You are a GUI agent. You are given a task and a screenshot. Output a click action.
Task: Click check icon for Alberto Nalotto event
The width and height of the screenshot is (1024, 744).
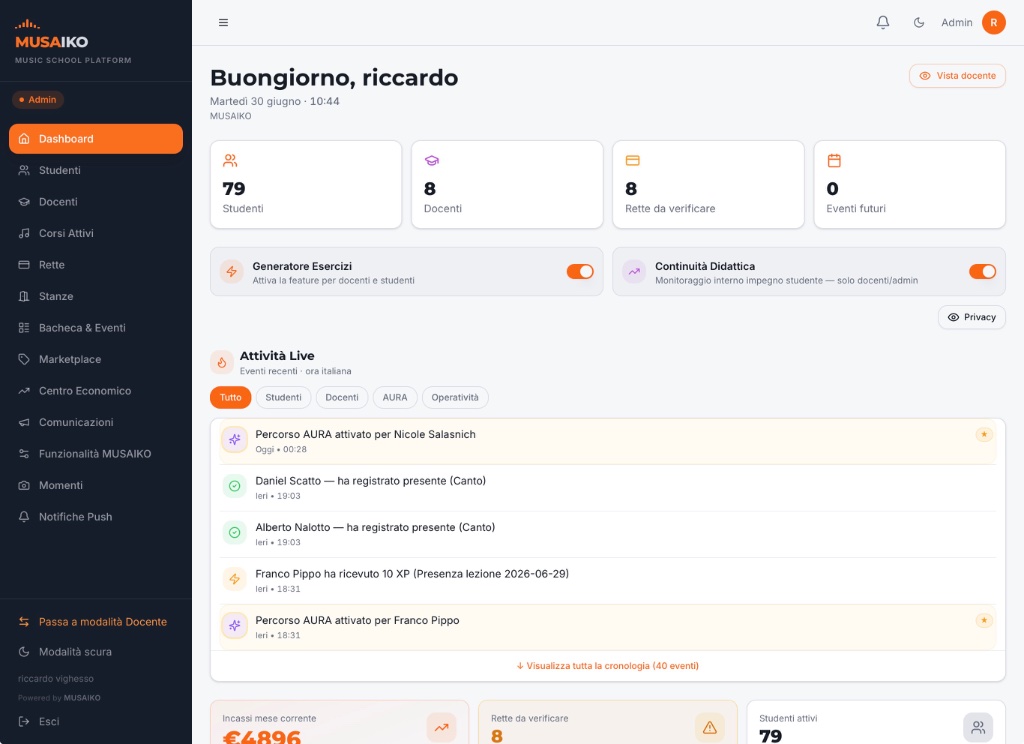tap(234, 533)
